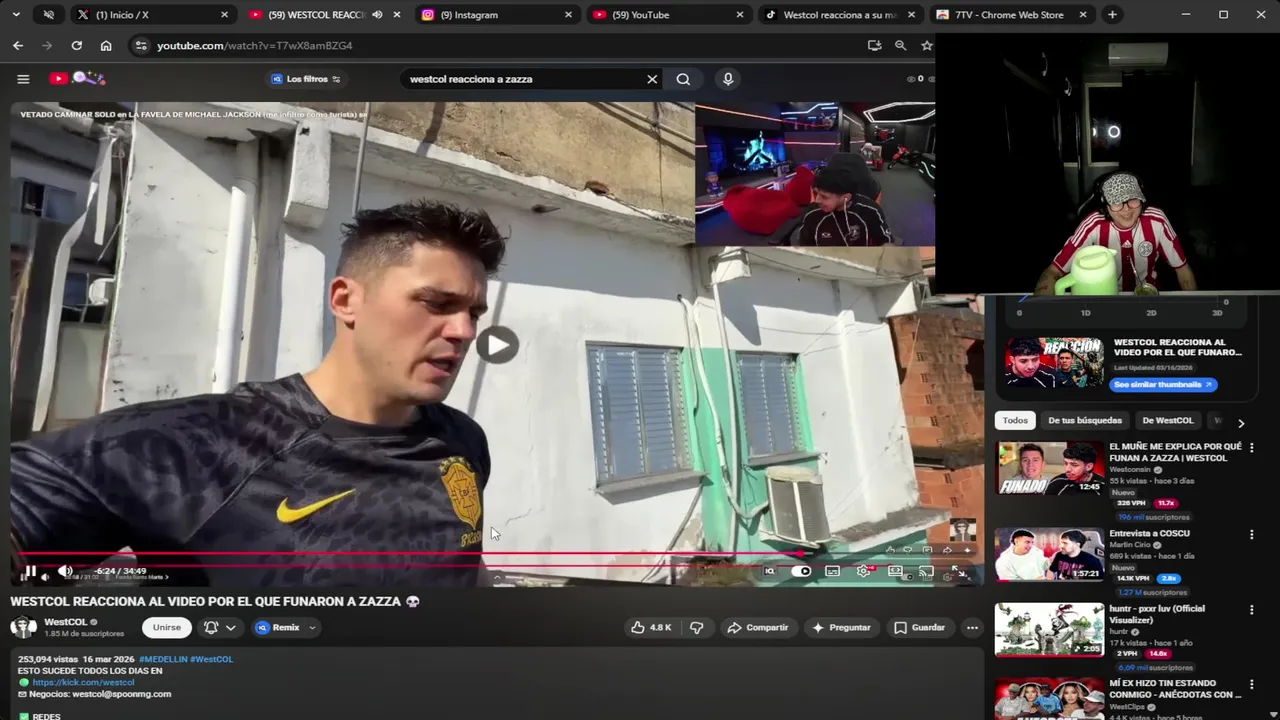Screen dimensions: 1280x720
Task: Toggle the autoplay switch in the player
Action: pos(801,571)
